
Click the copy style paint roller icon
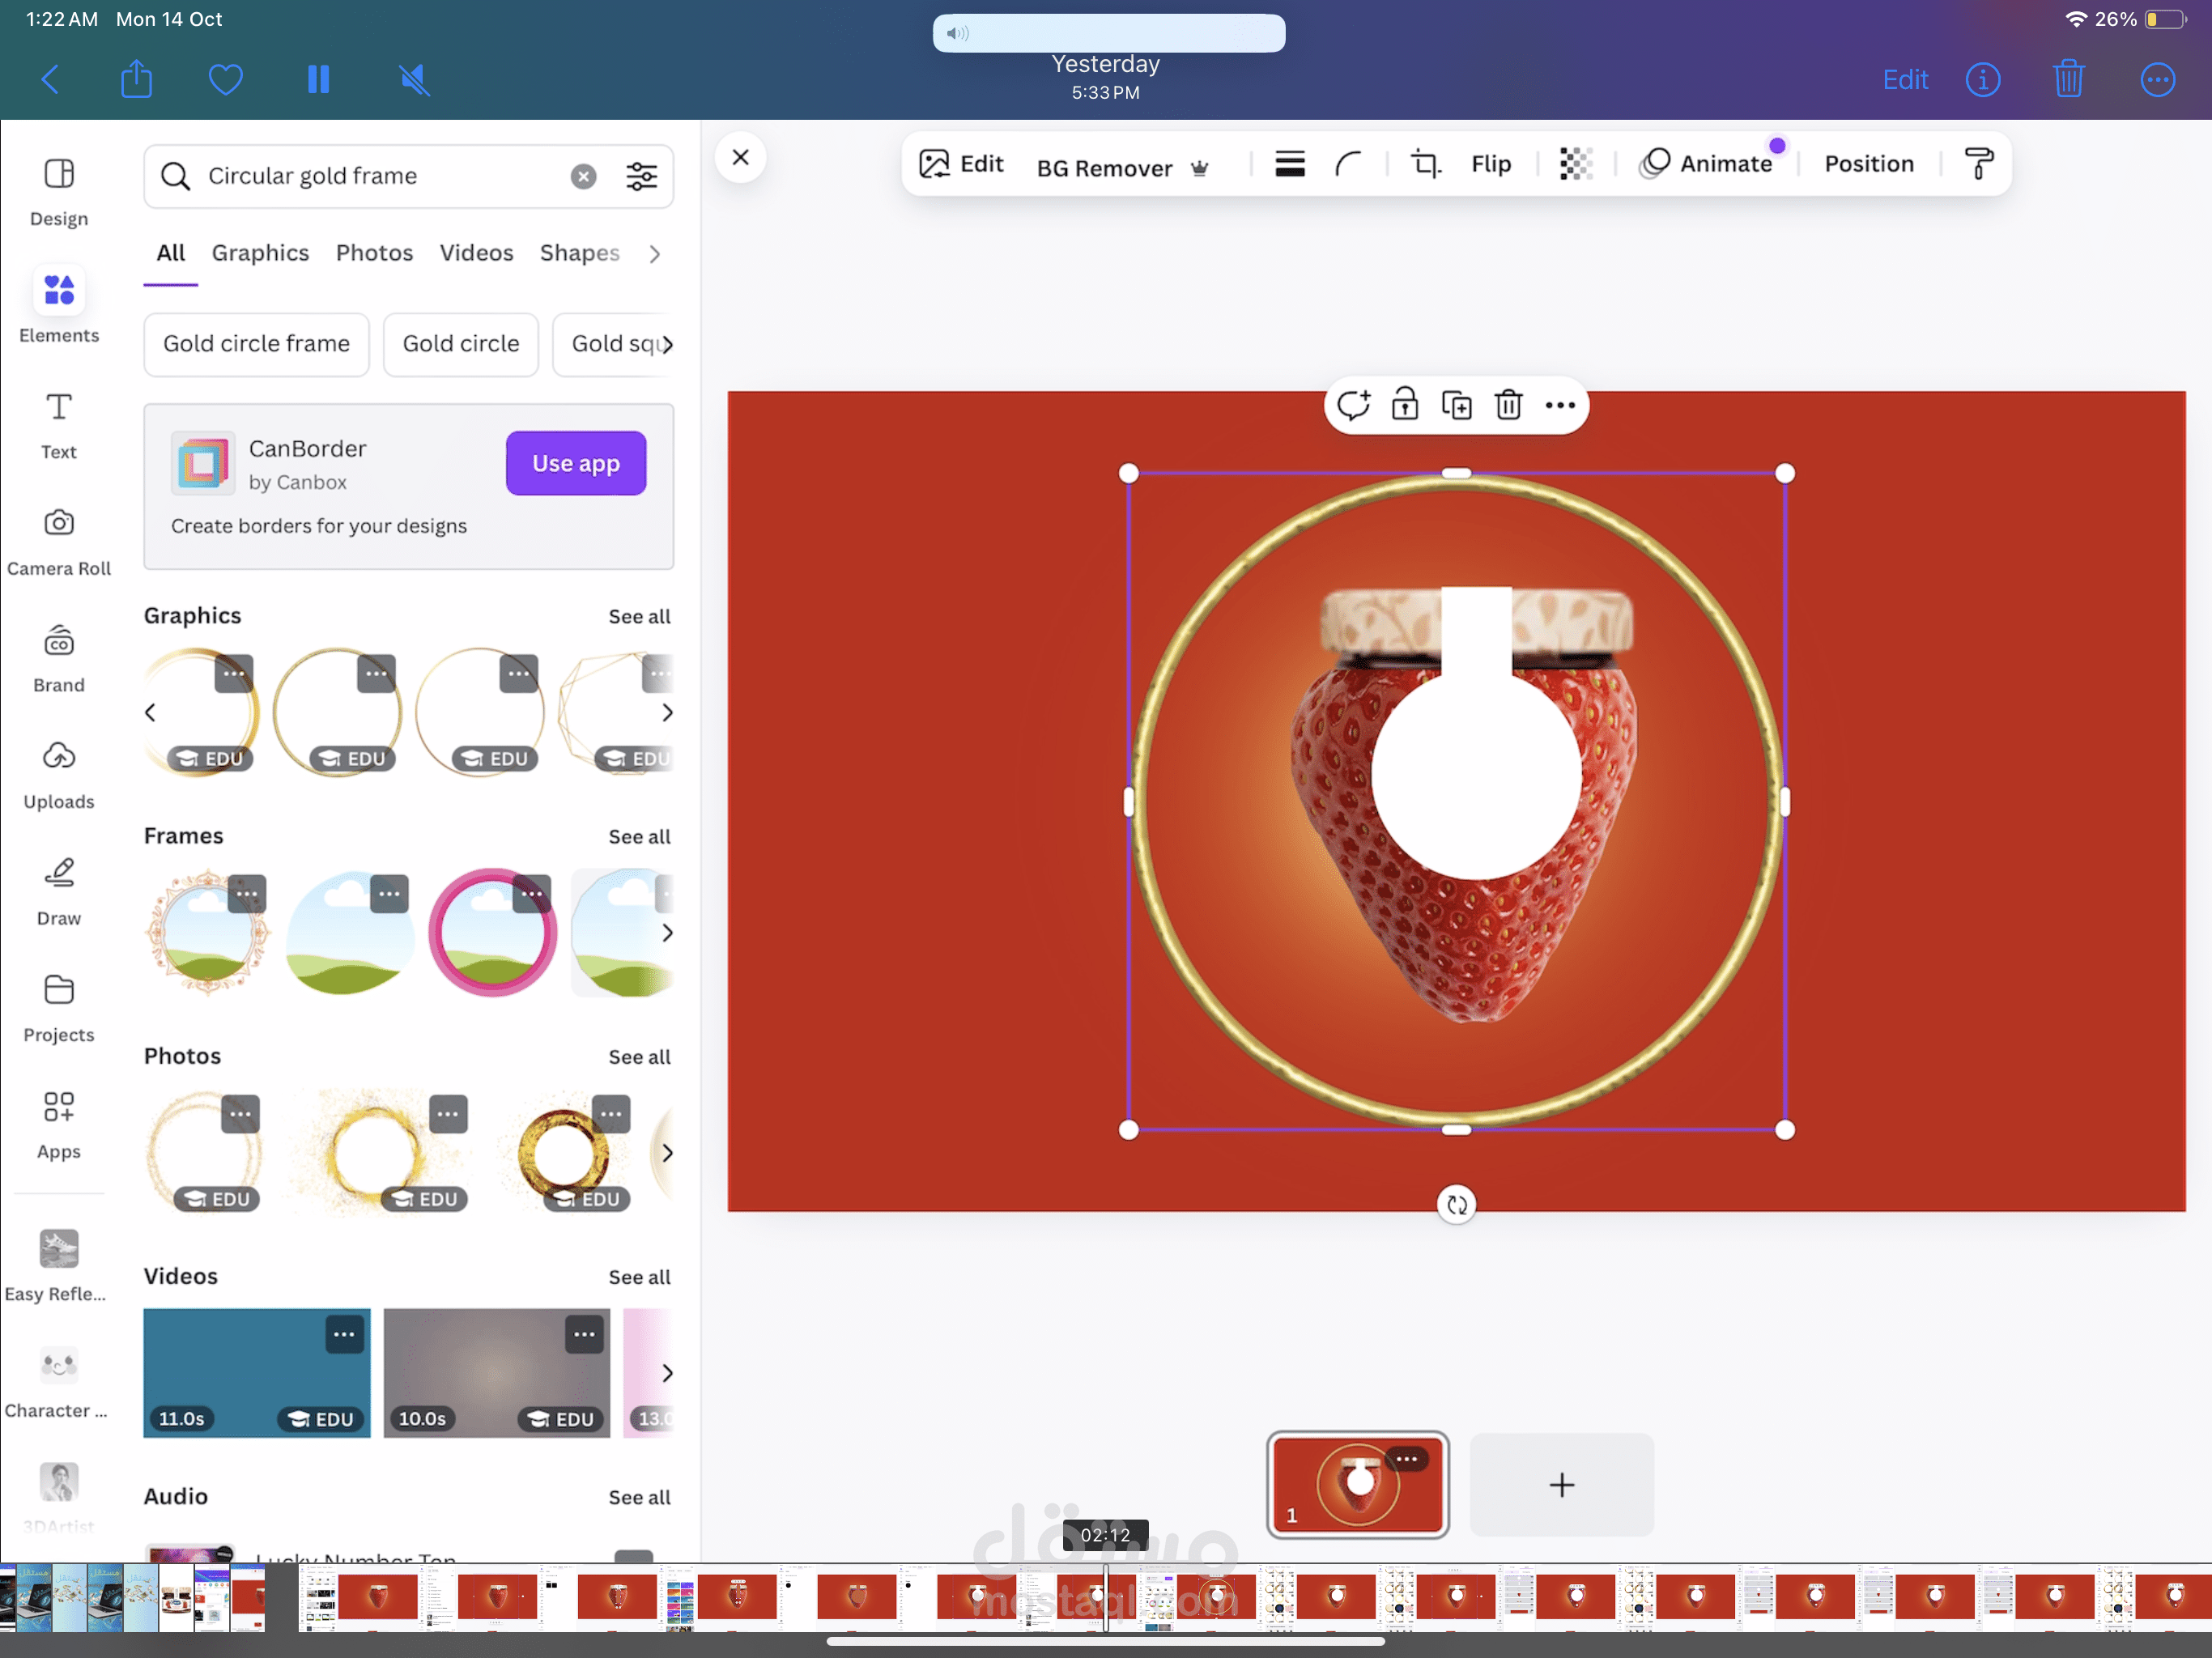[x=1978, y=164]
